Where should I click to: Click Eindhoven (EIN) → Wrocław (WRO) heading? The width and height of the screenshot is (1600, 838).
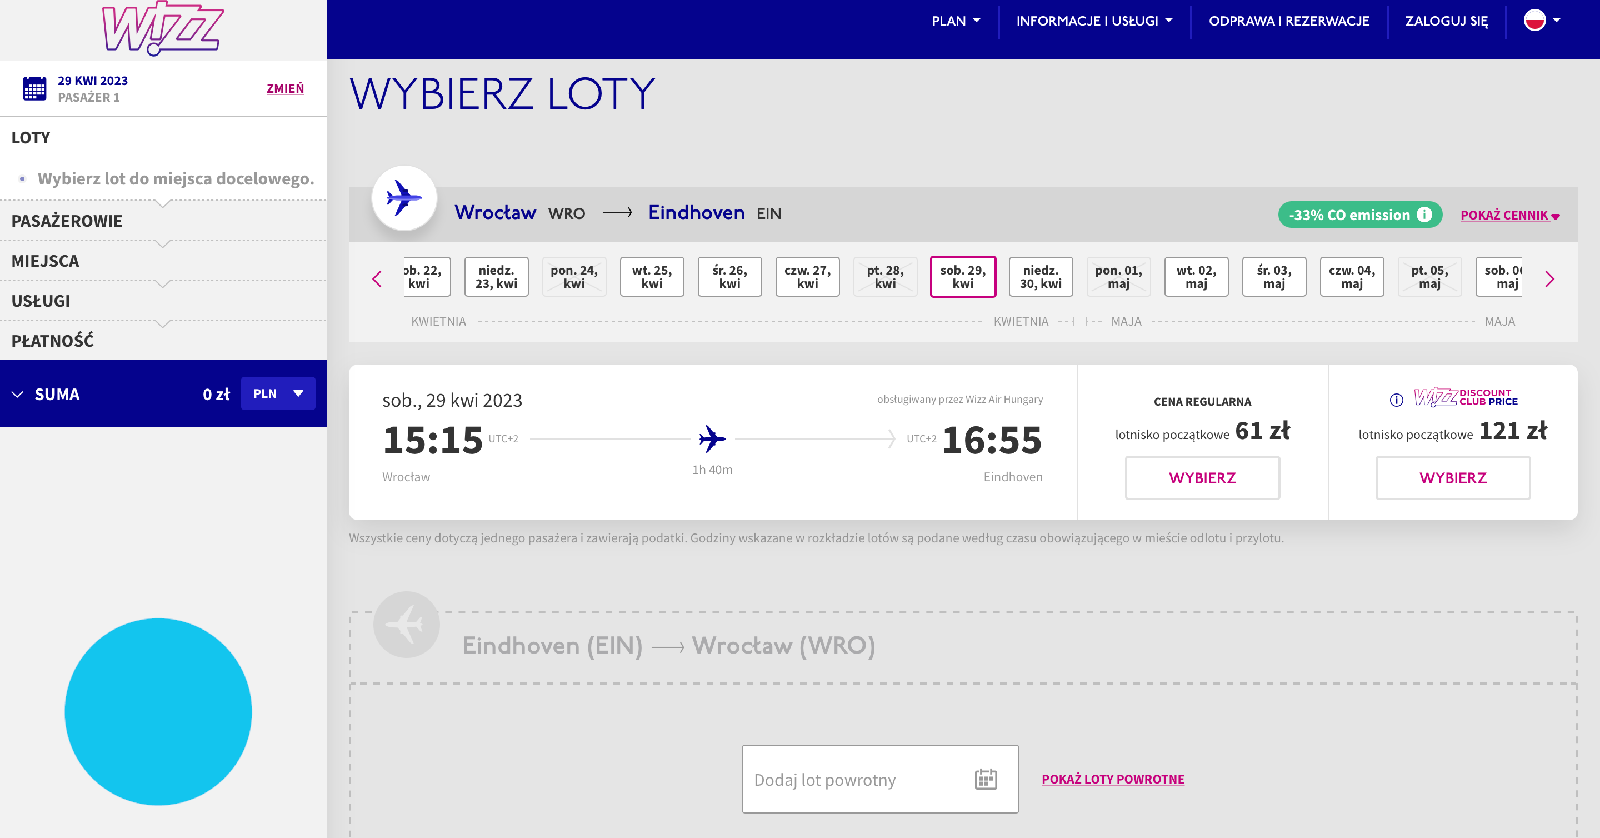point(668,646)
